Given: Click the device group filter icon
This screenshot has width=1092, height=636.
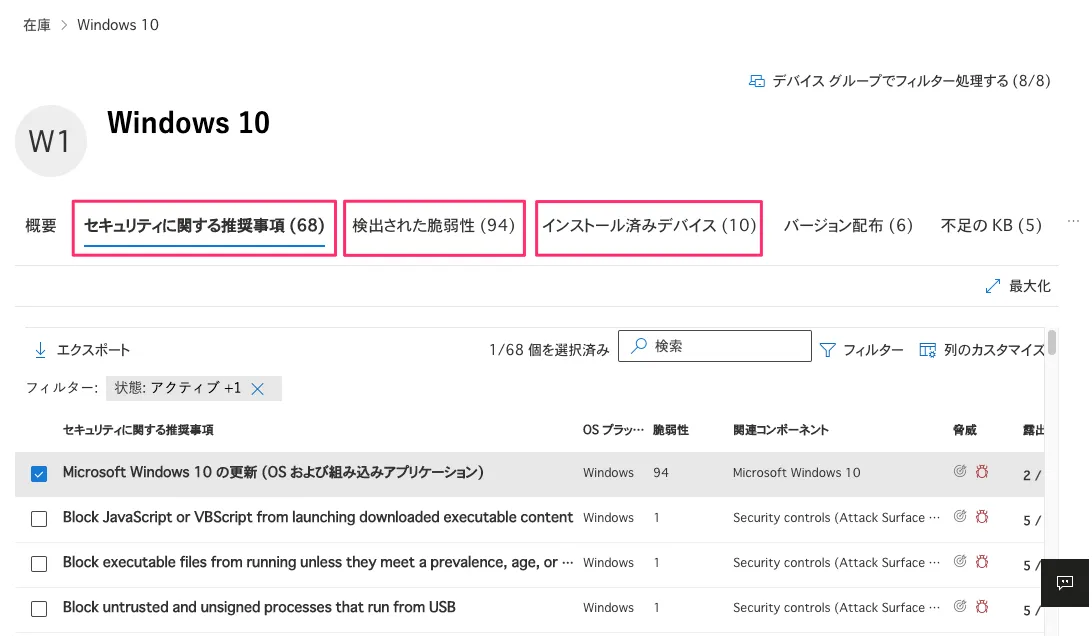Looking at the screenshot, I should point(757,81).
